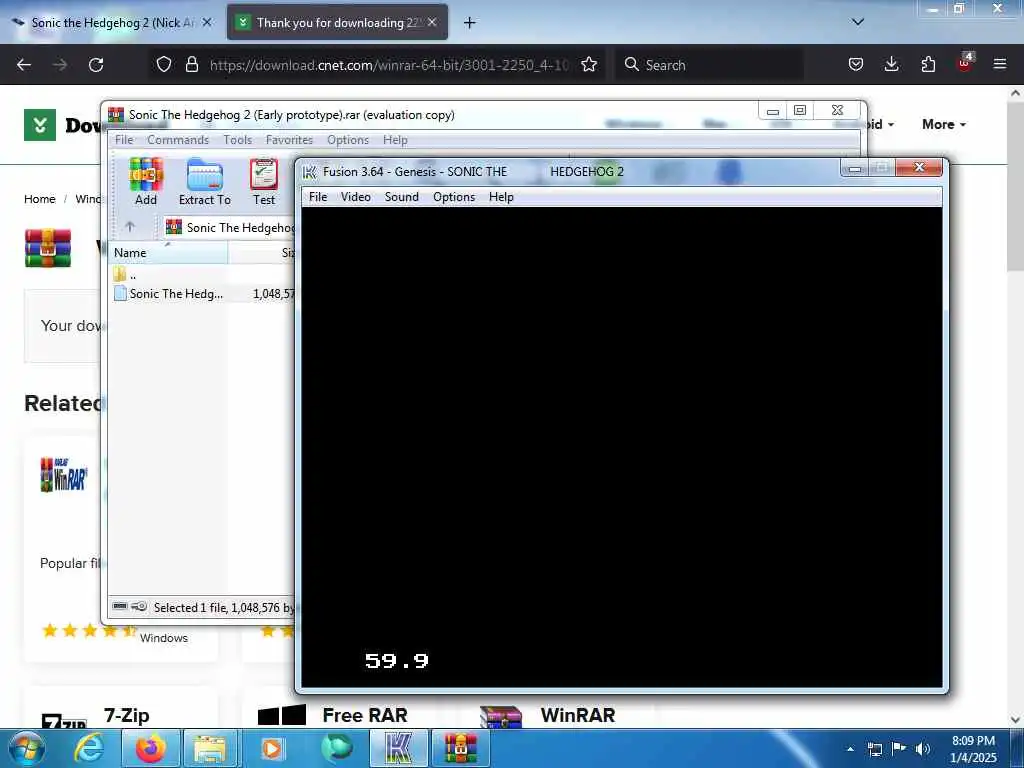Click the volume speaker tray icon
The width and height of the screenshot is (1024, 768).
[922, 749]
